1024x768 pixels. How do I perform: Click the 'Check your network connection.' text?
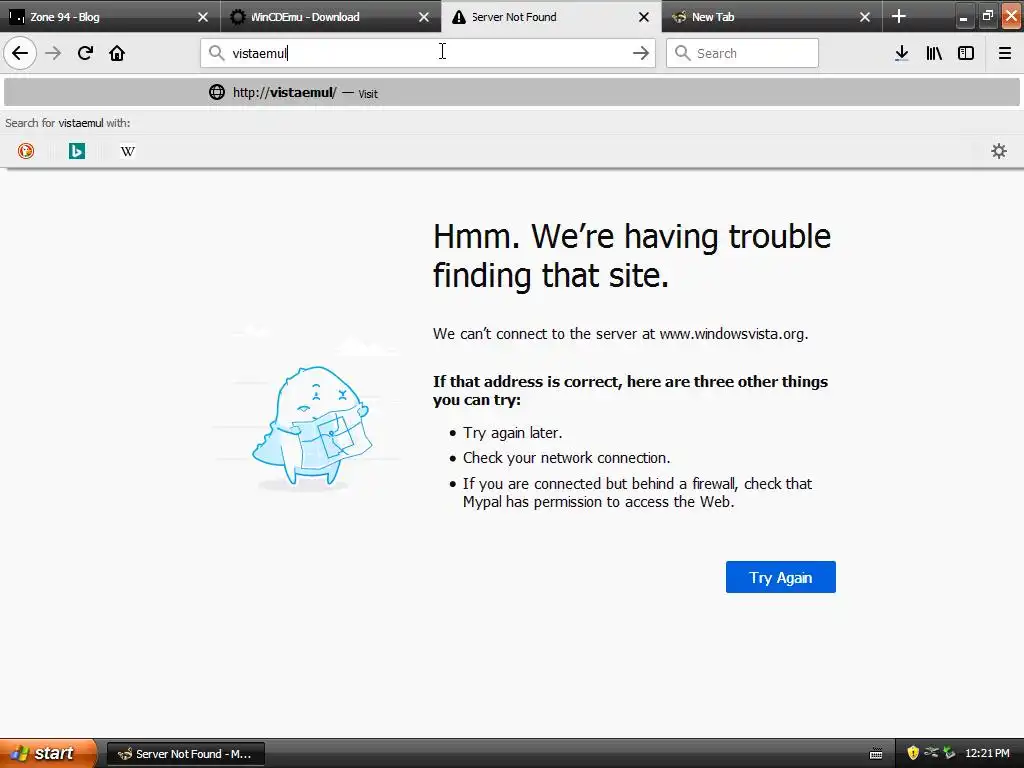coord(566,458)
